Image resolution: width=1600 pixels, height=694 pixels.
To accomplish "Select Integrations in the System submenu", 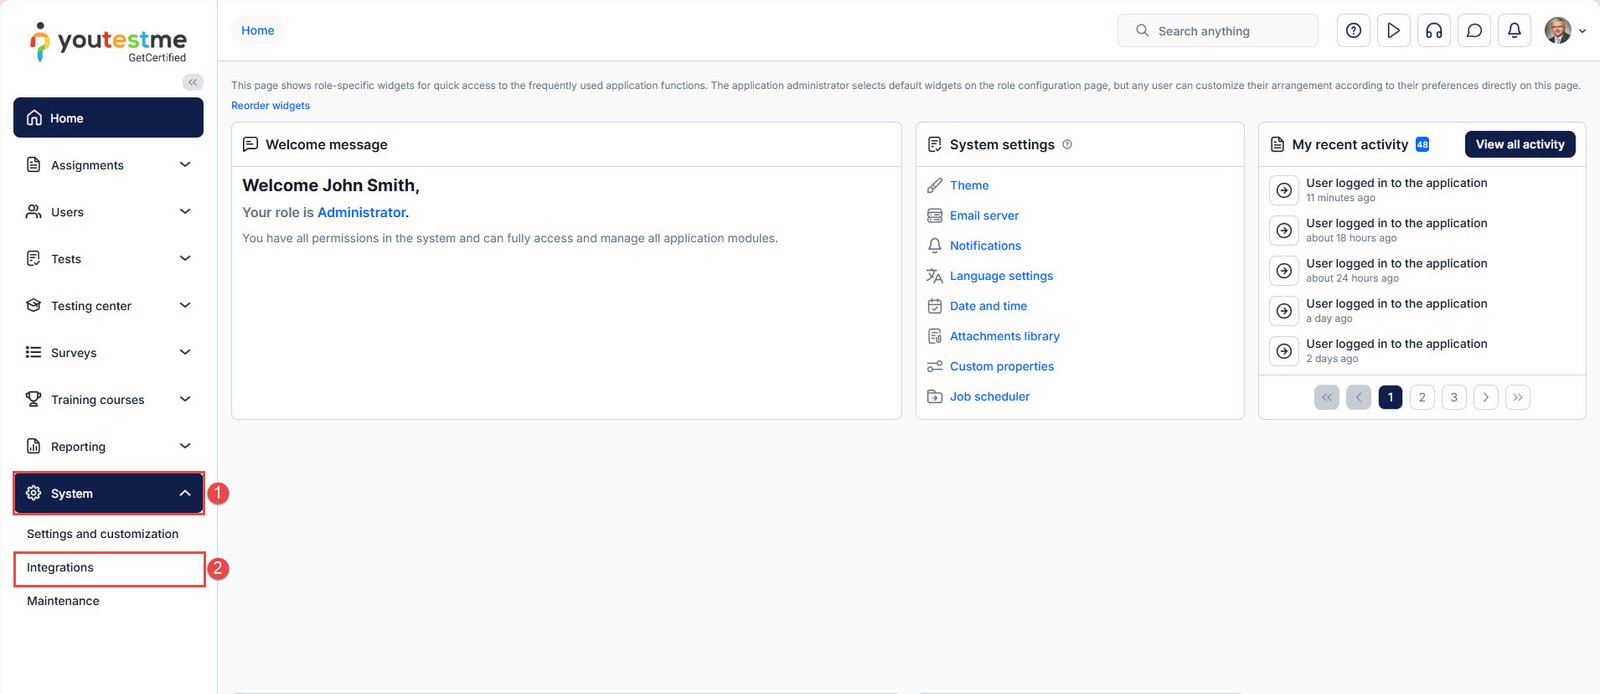I will pyautogui.click(x=60, y=568).
